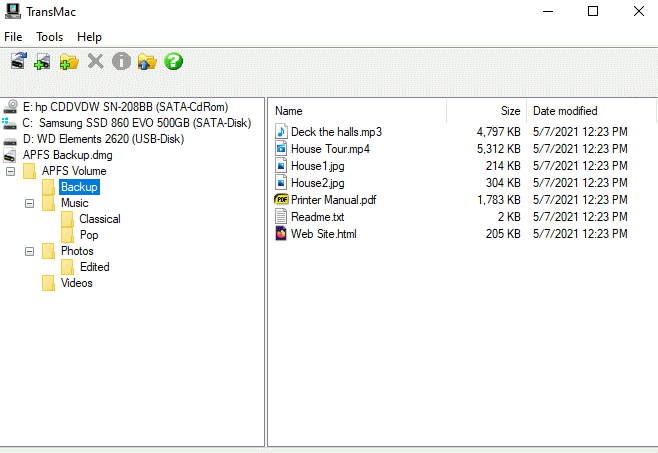Screen dimensions: 658x453
Task: Click the new folder toolbar icon
Action: point(69,62)
